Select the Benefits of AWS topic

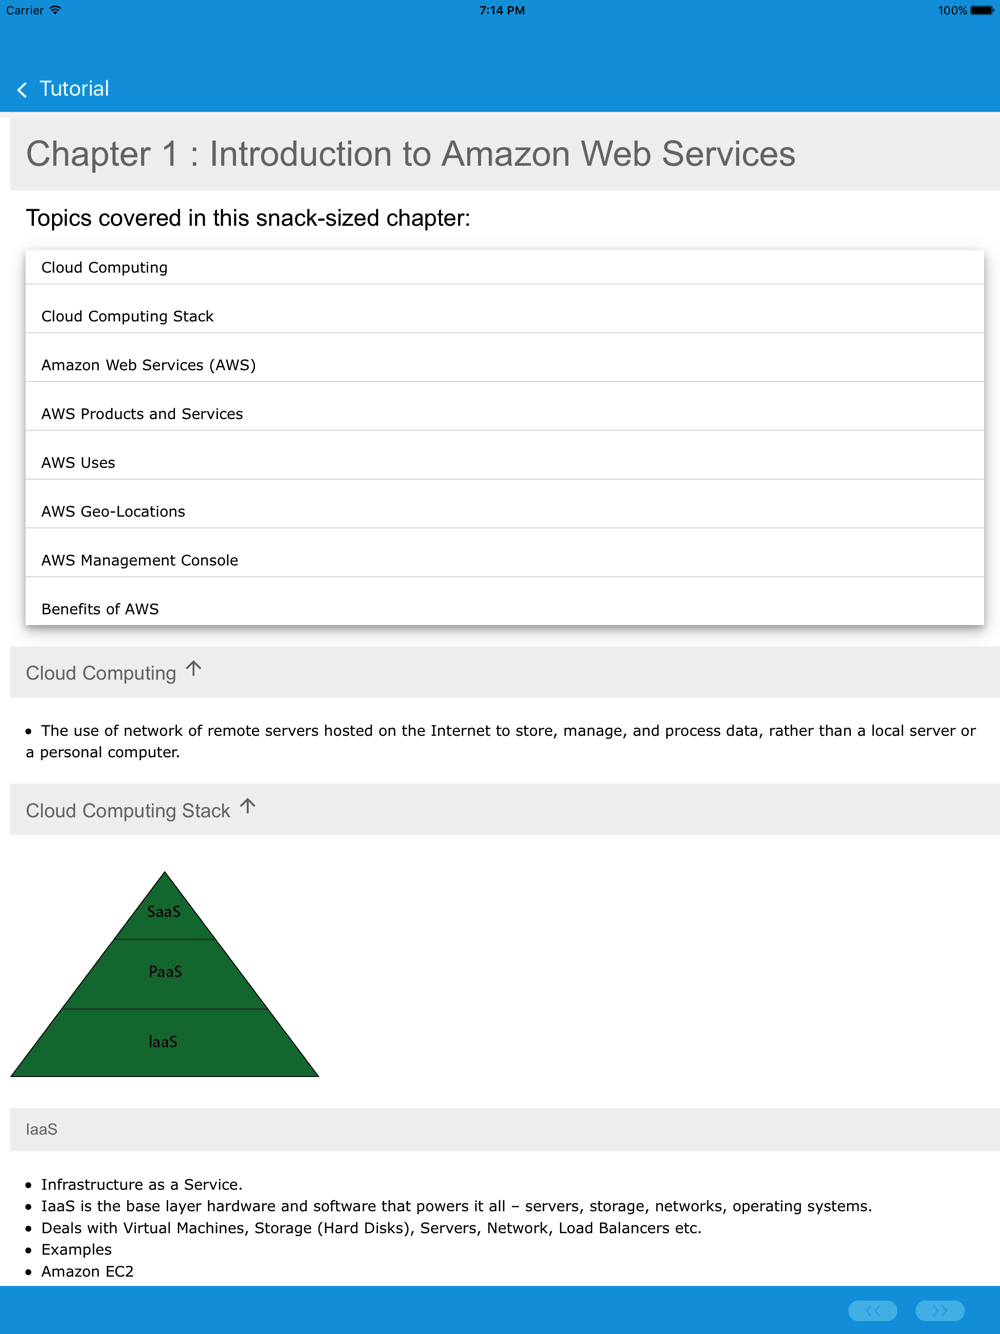[100, 609]
